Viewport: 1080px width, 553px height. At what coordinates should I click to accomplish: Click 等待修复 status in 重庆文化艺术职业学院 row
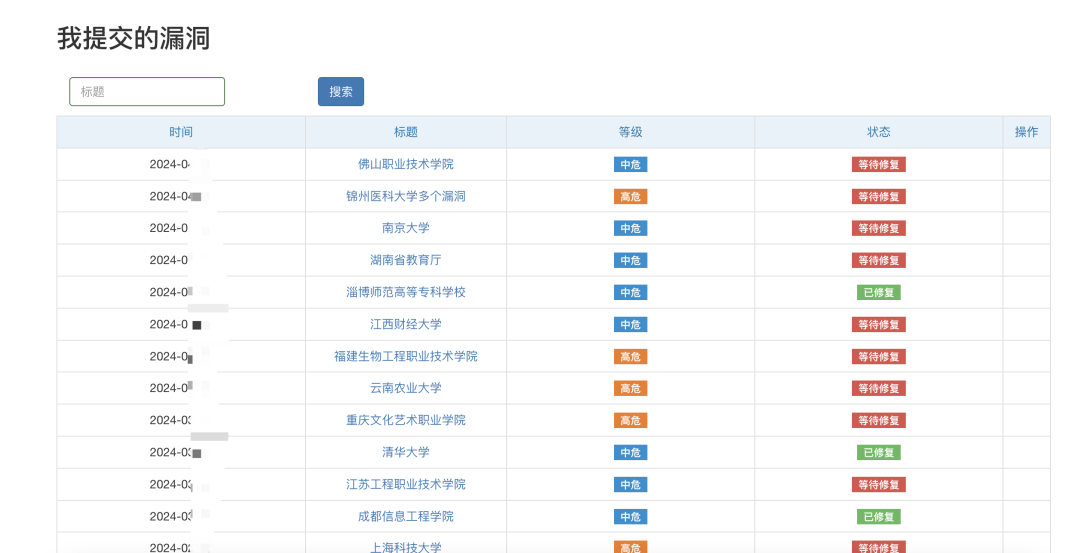pos(879,421)
